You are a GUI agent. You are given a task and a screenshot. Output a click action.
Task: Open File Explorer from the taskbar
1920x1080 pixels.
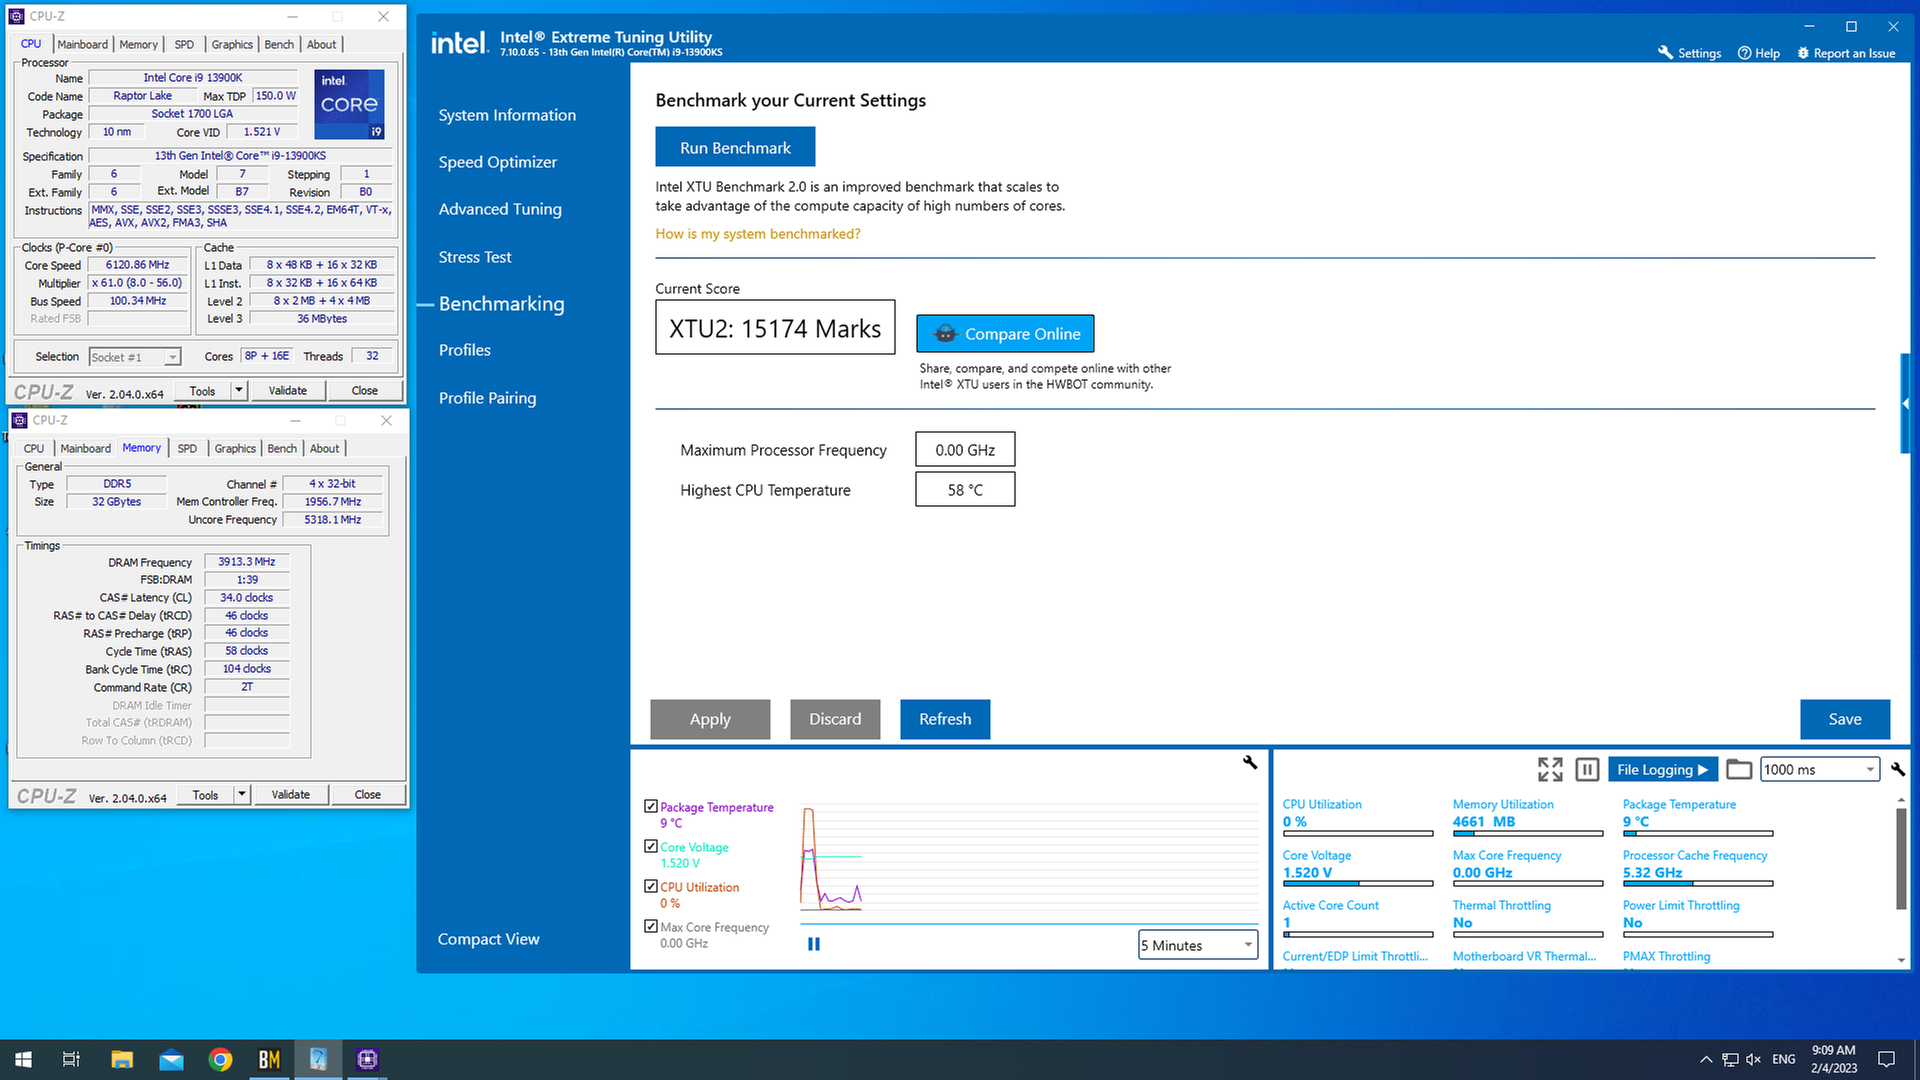122,1059
